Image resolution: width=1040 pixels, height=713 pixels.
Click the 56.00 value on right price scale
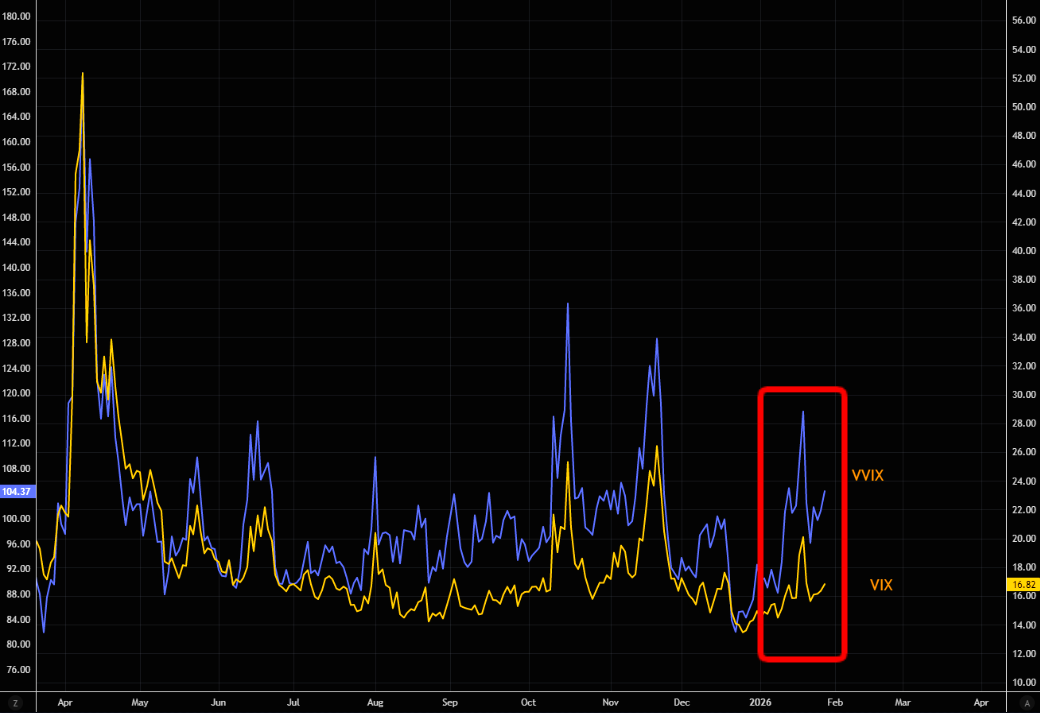coord(1021,20)
